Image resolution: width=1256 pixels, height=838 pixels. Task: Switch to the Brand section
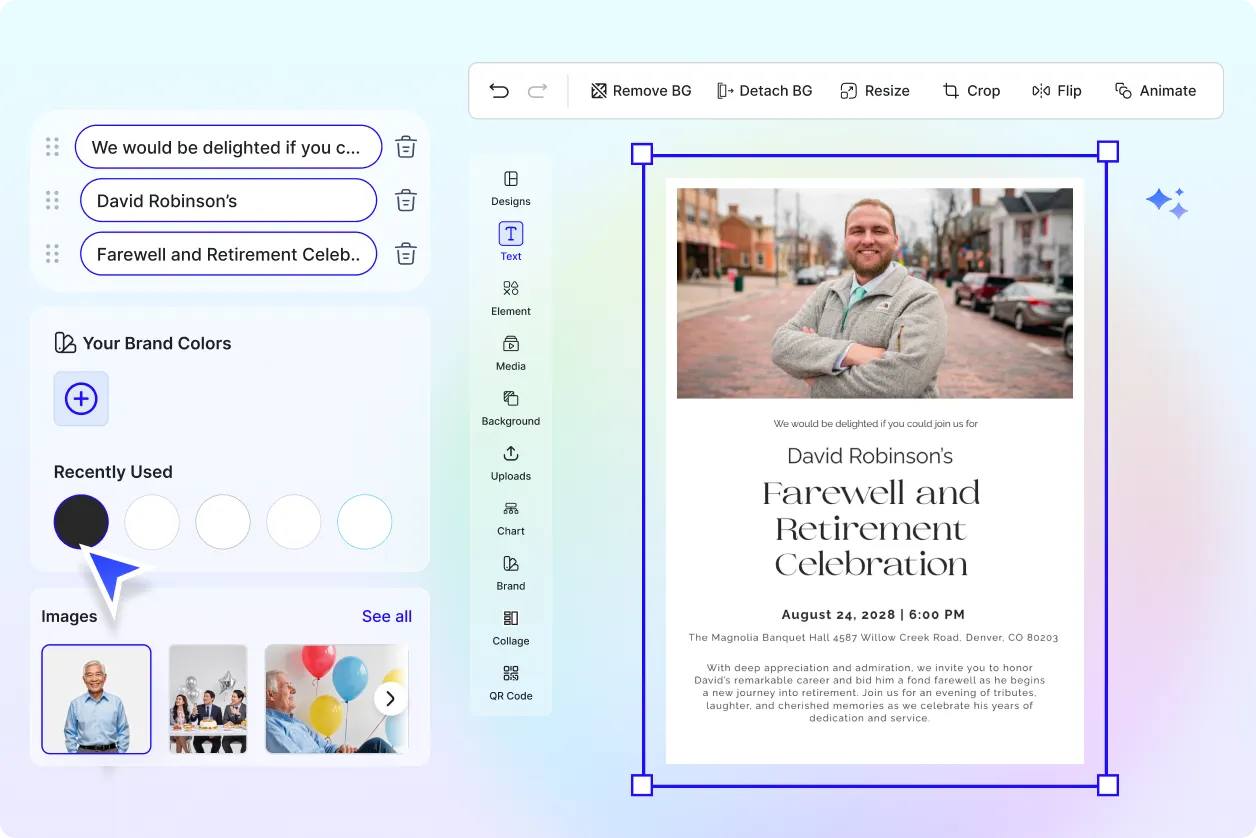click(x=510, y=571)
